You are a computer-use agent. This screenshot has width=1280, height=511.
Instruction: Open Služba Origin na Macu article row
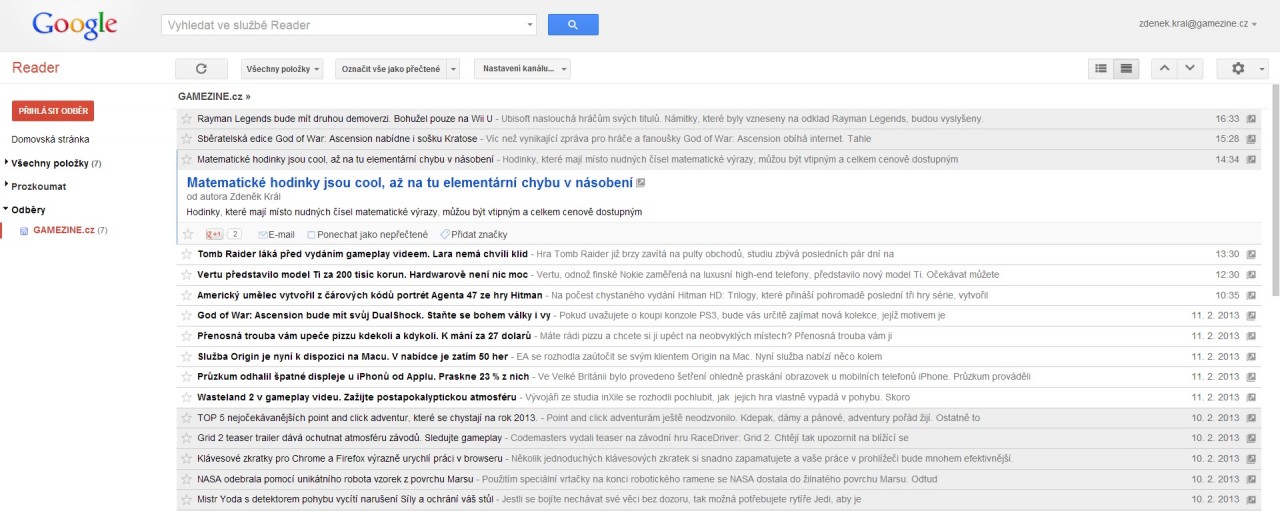point(718,356)
